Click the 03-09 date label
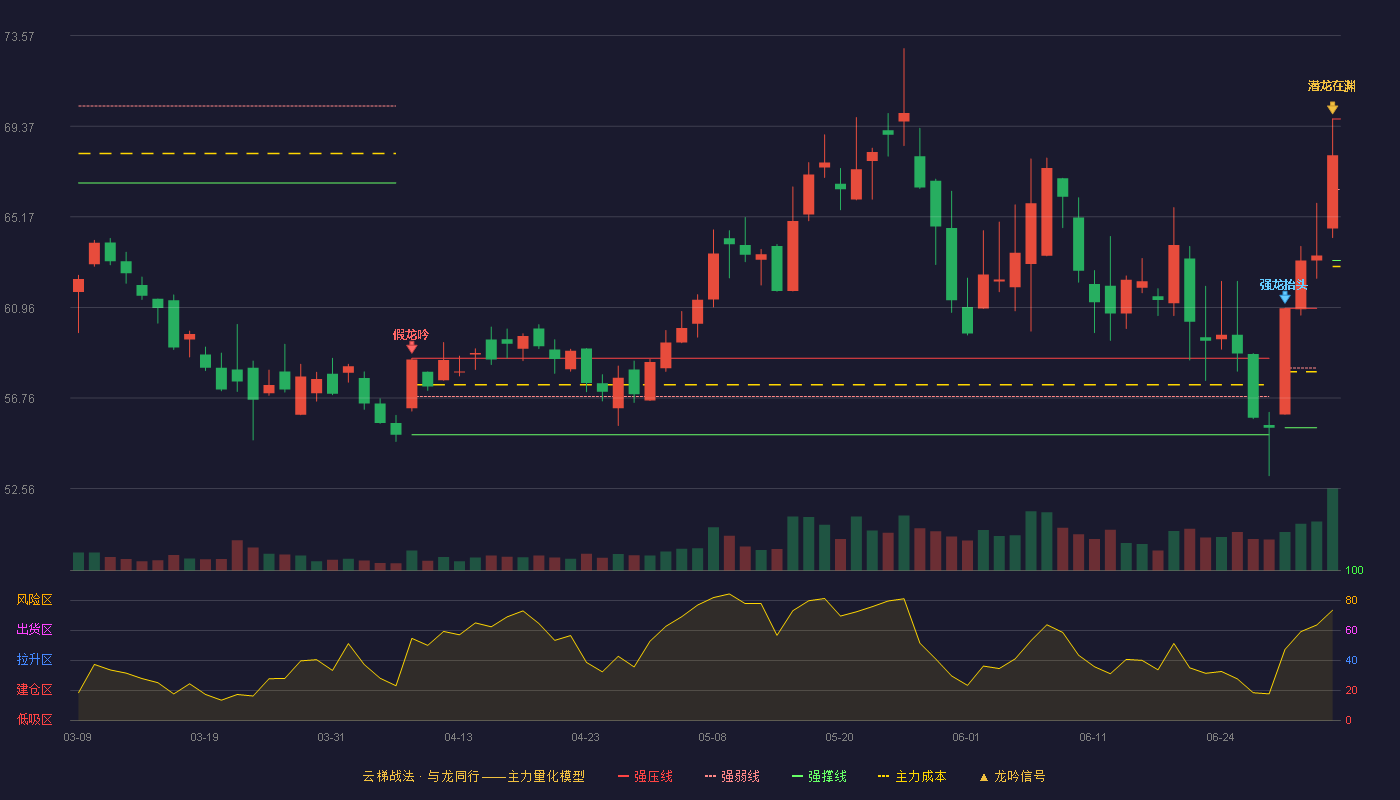 pyautogui.click(x=78, y=737)
